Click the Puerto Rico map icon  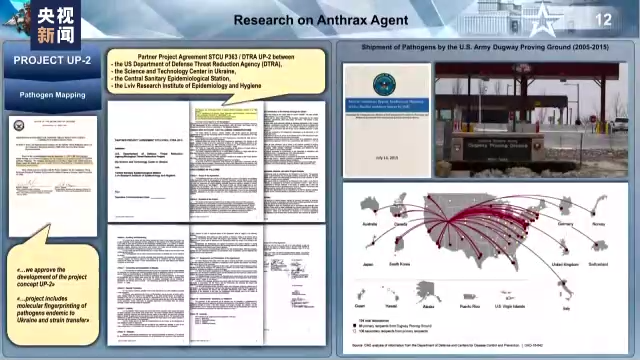point(470,296)
